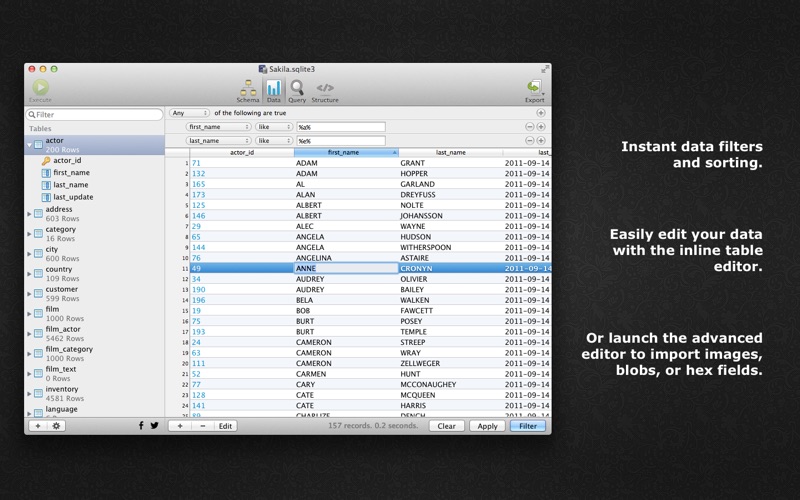The image size is (800, 500).
Task: Click the Sakila.sqlite3 document icon
Action: pos(263,69)
